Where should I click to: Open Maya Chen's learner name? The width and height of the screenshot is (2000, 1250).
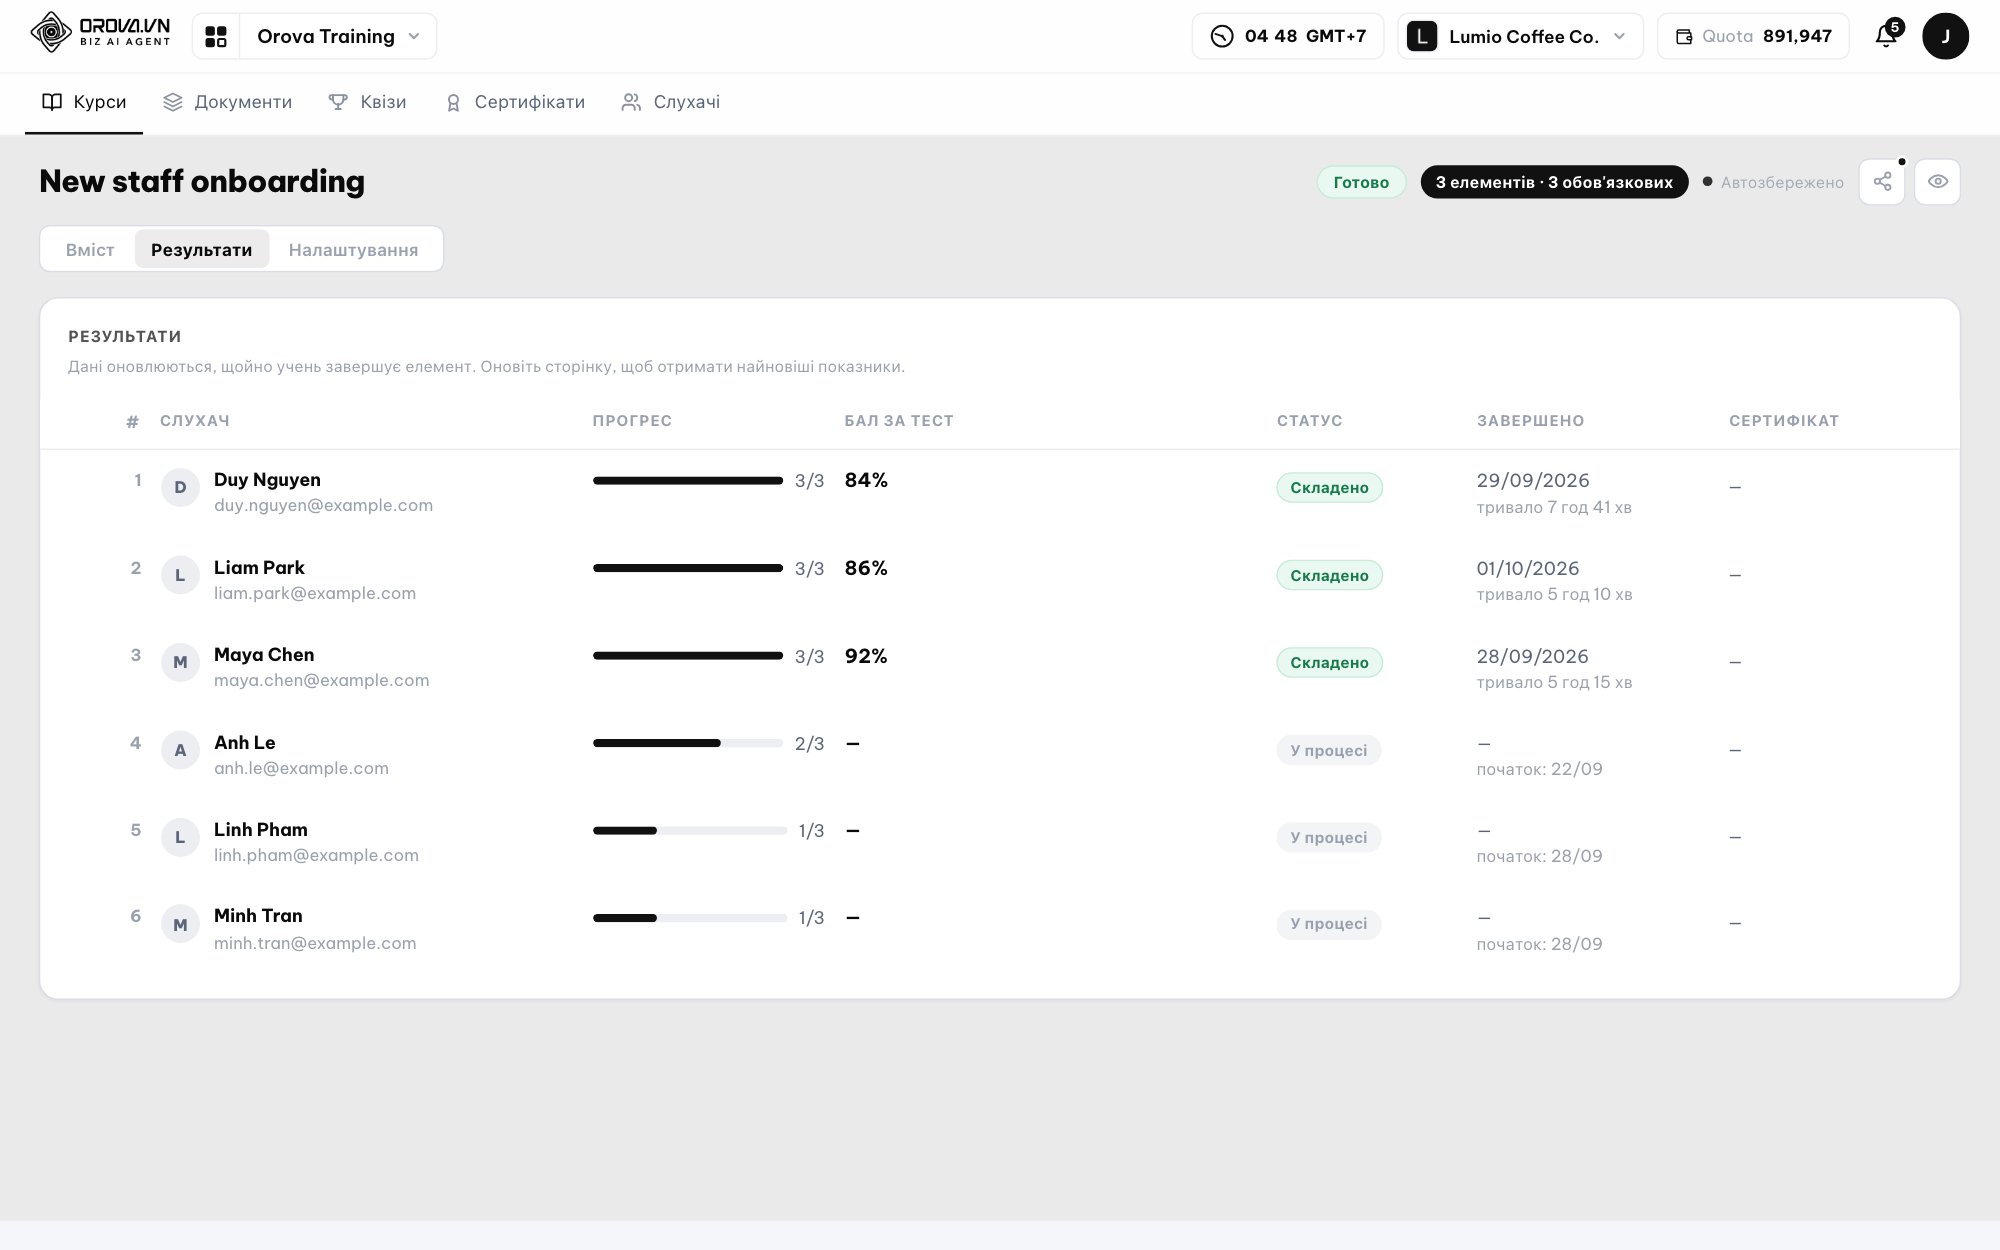click(264, 655)
